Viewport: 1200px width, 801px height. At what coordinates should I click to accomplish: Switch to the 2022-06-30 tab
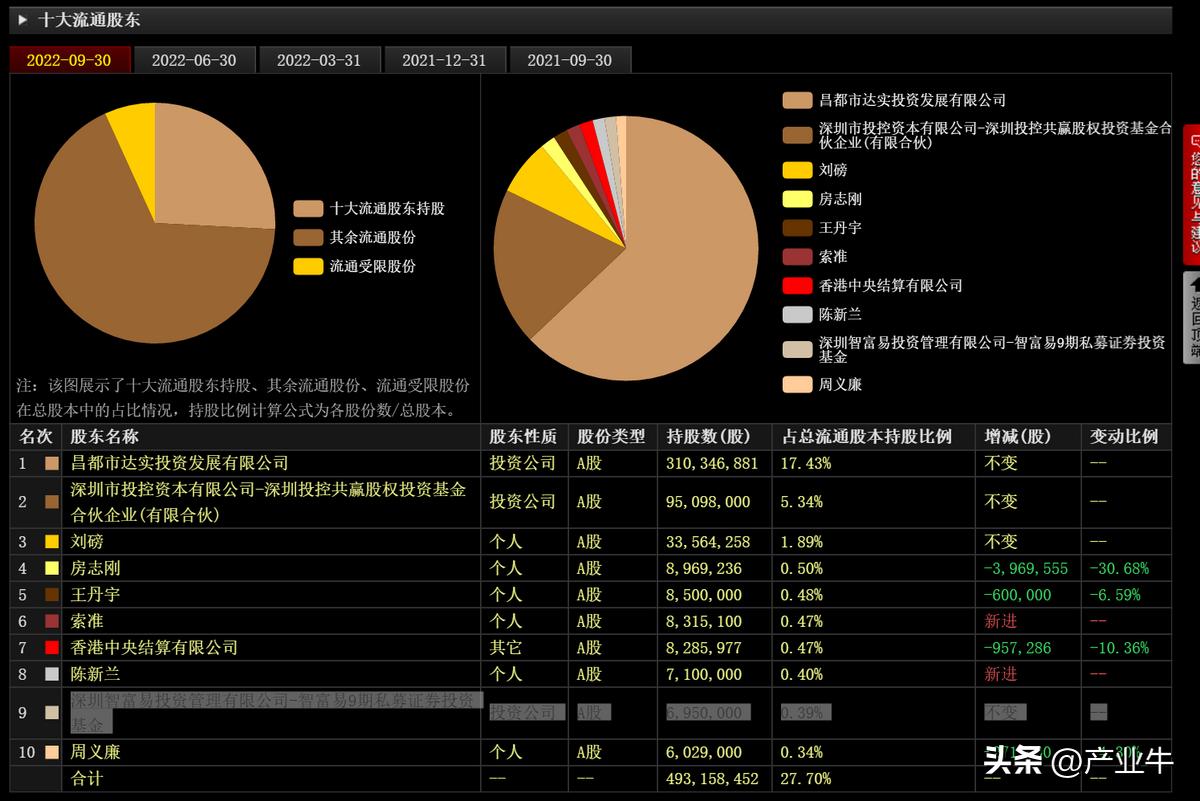194,60
